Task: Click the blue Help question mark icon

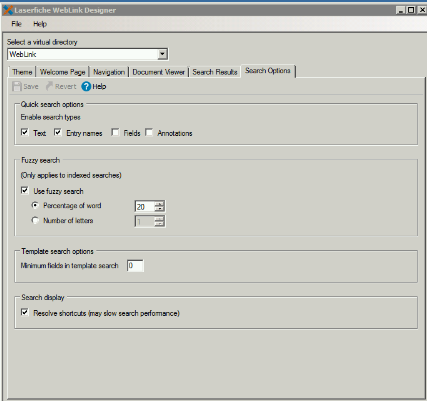Action: tap(86, 87)
